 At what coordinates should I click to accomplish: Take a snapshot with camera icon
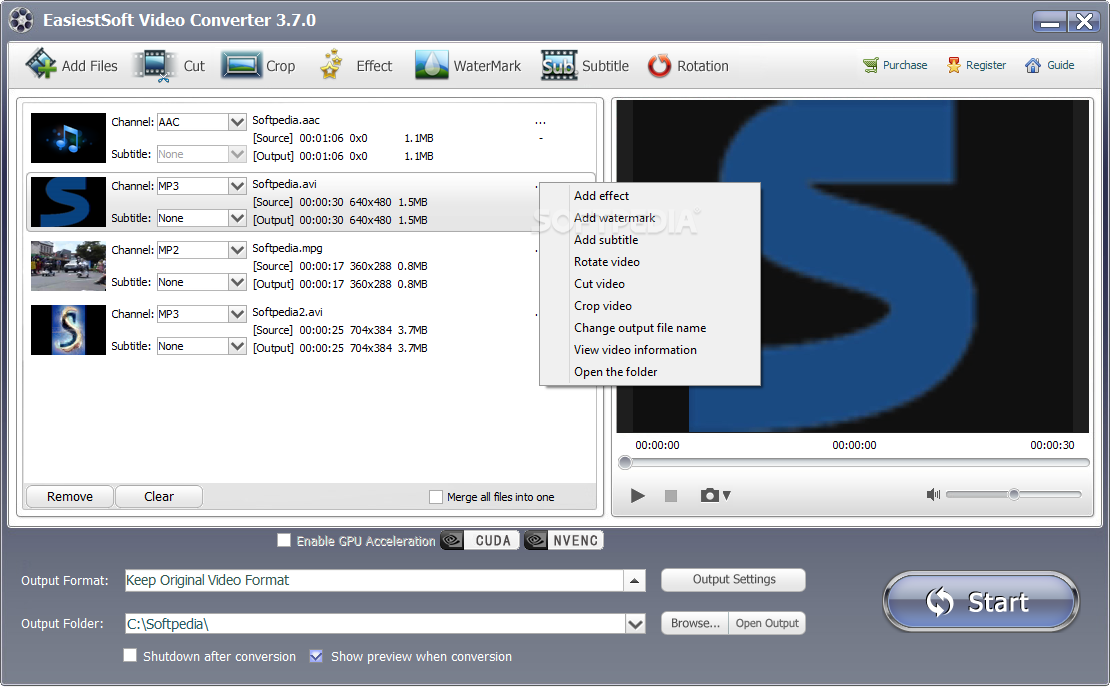pos(709,495)
